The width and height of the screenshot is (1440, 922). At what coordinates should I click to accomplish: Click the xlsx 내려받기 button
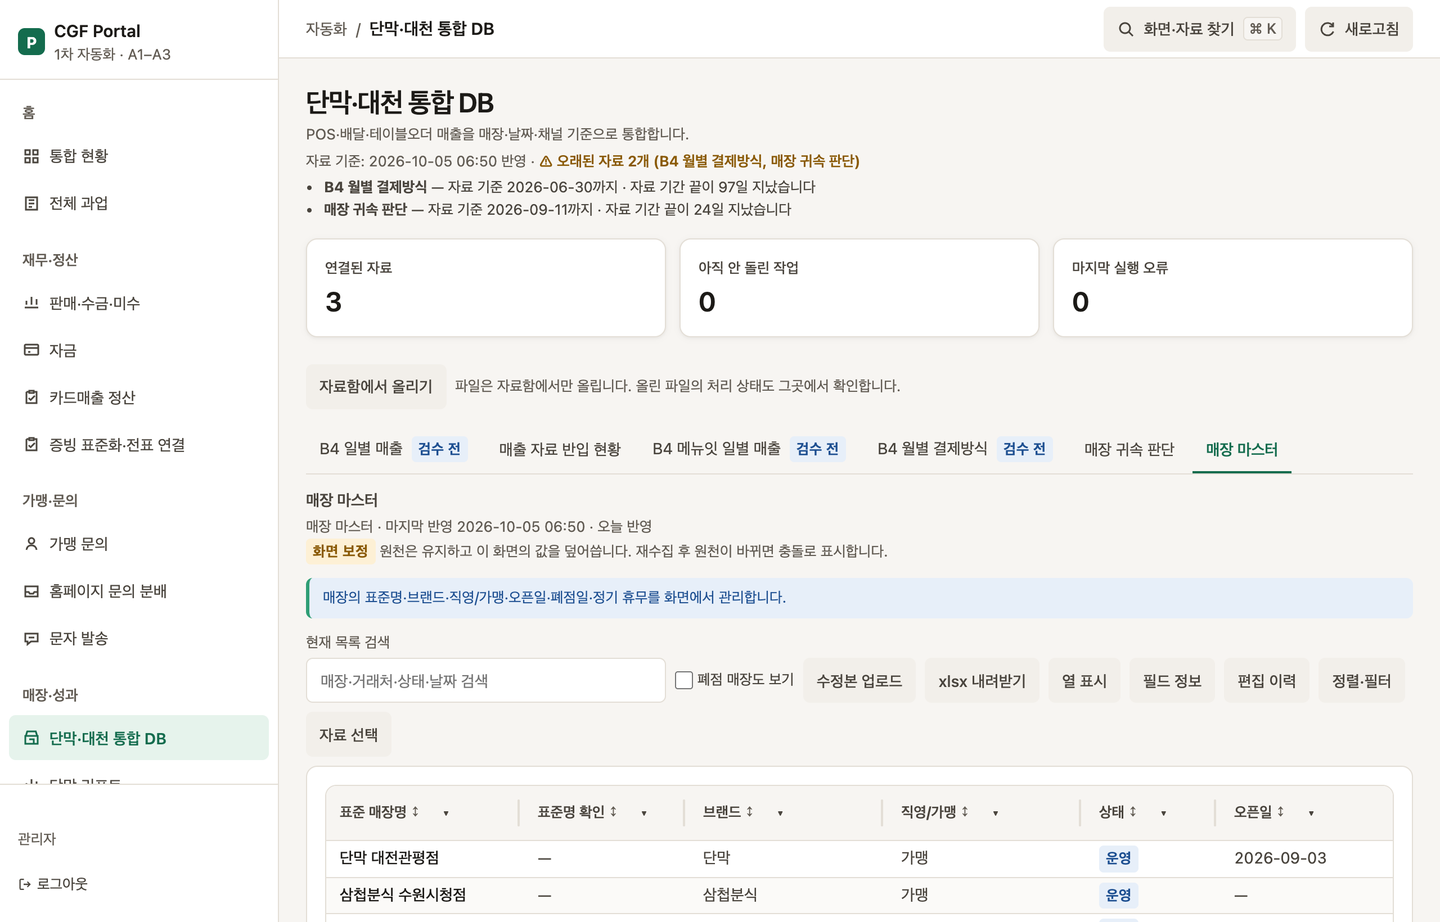(x=982, y=681)
